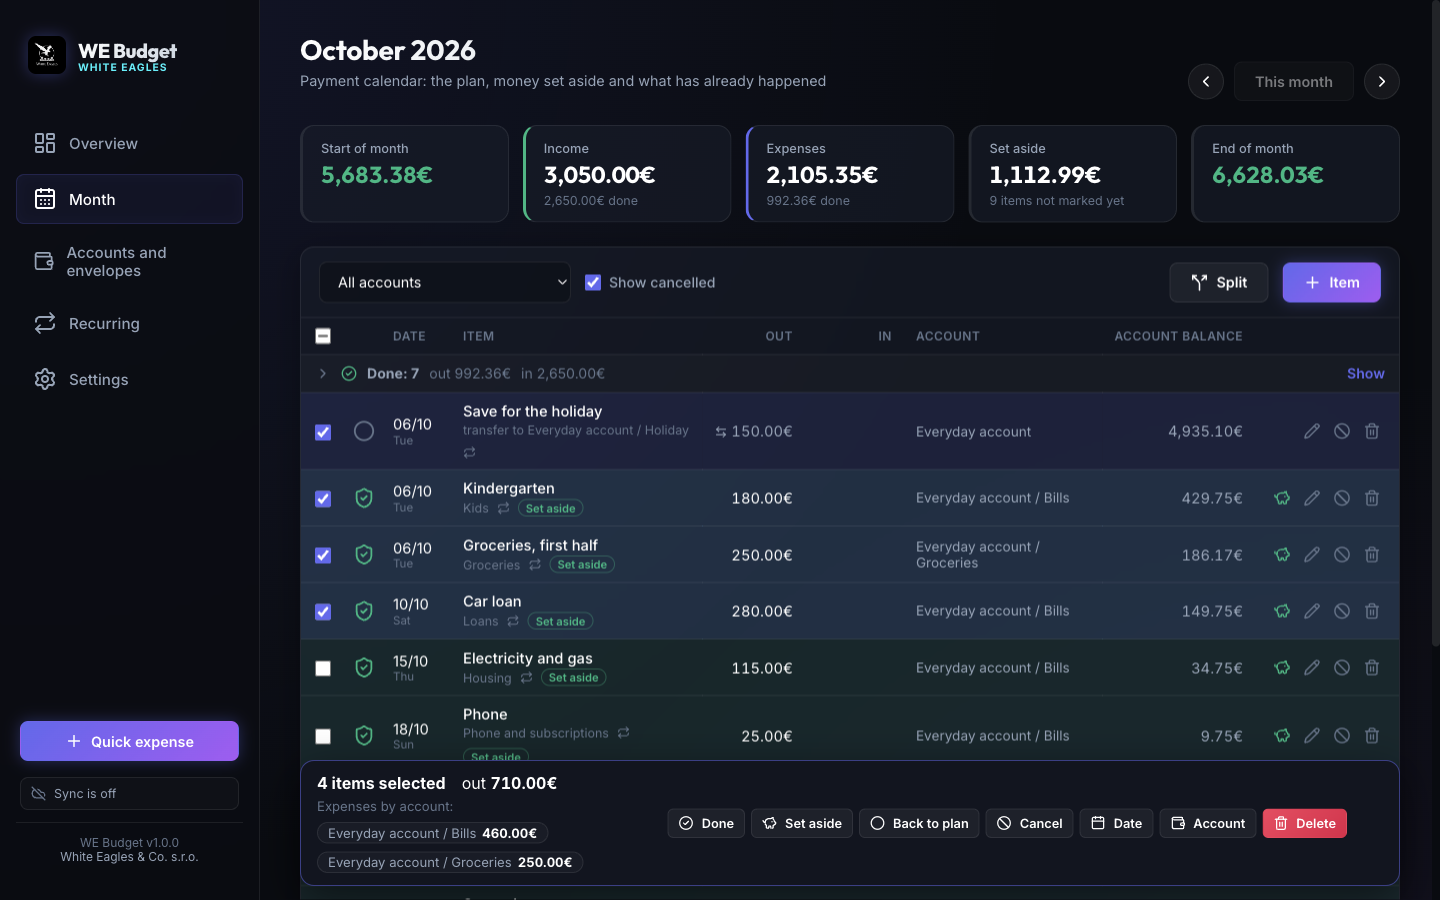This screenshot has width=1440, height=900.
Task: Click the edit pencil icon for Kindergarten
Action: [1312, 498]
